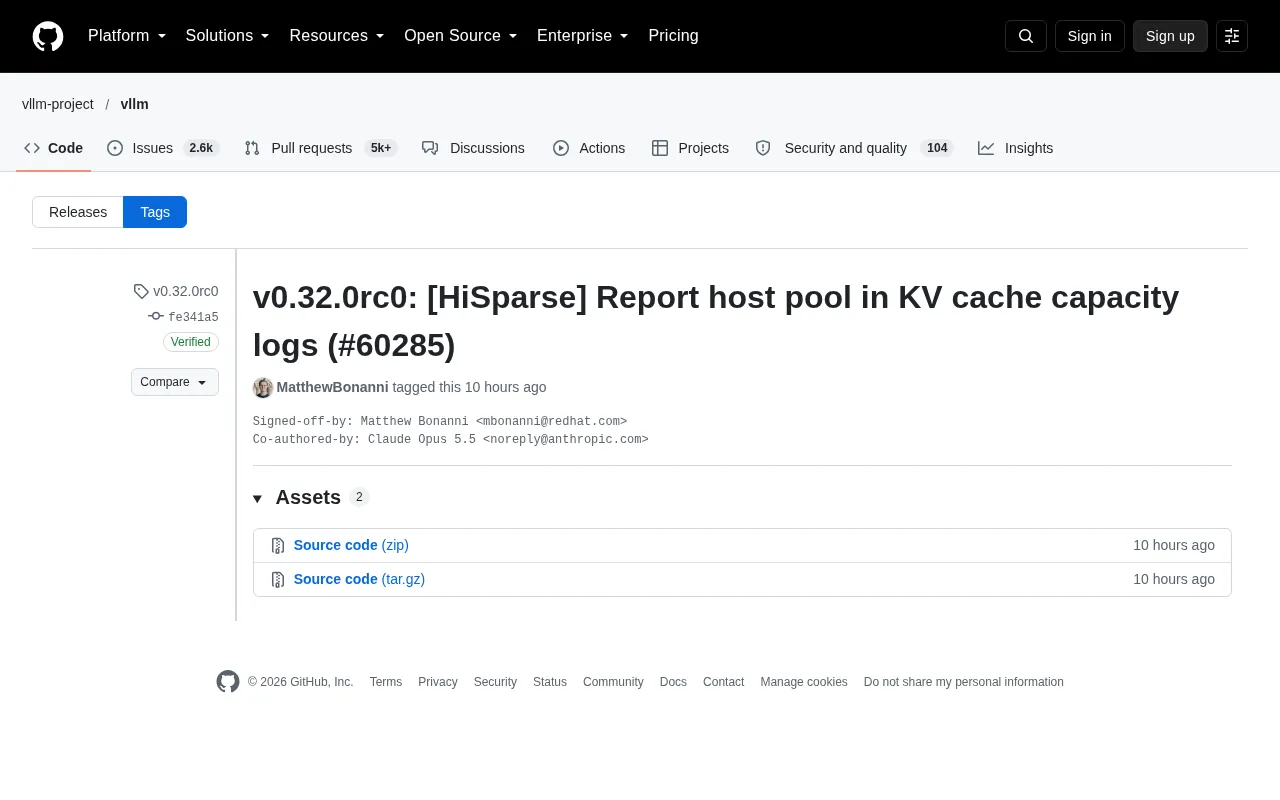The width and height of the screenshot is (1280, 800).
Task: Open the search magnifier button
Action: pos(1026,36)
